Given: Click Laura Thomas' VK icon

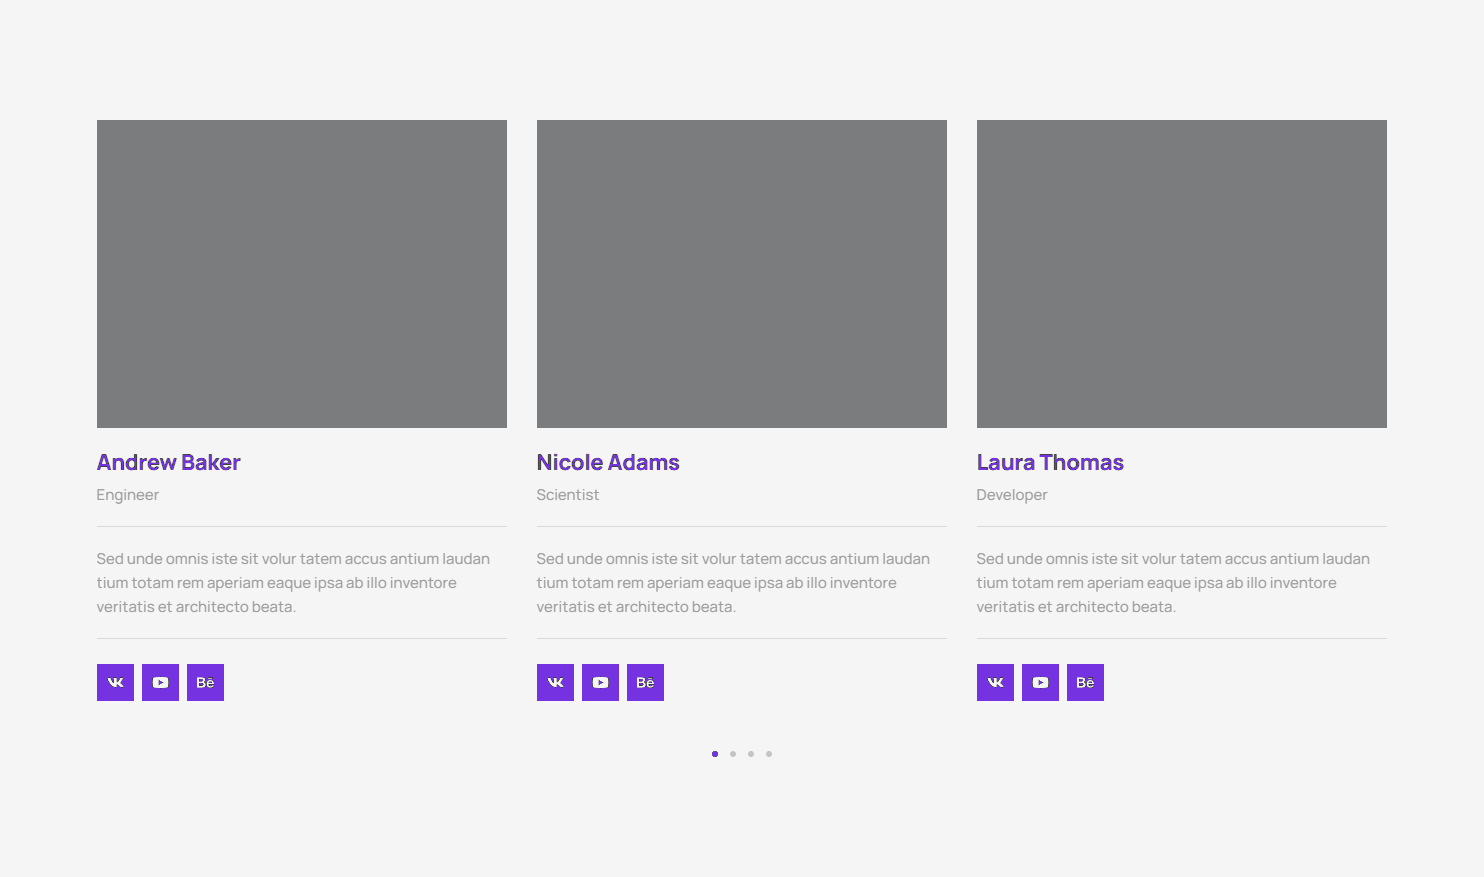Looking at the screenshot, I should (x=995, y=683).
